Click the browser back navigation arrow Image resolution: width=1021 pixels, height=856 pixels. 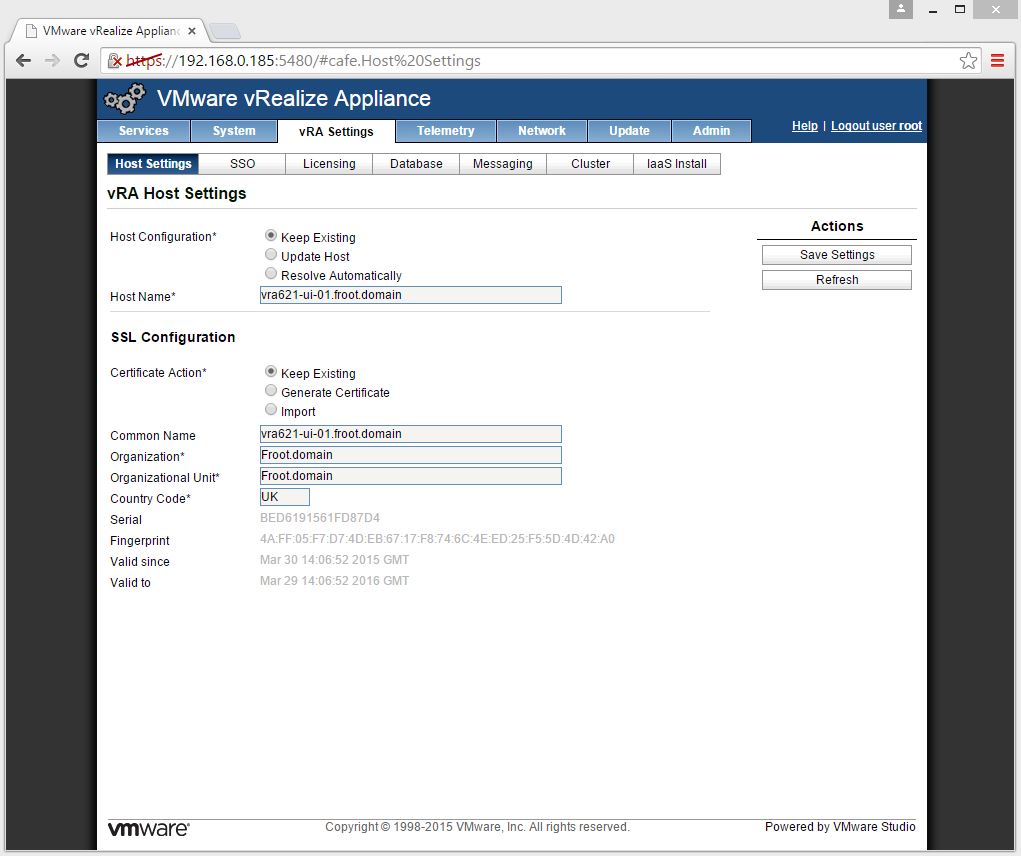coord(22,60)
